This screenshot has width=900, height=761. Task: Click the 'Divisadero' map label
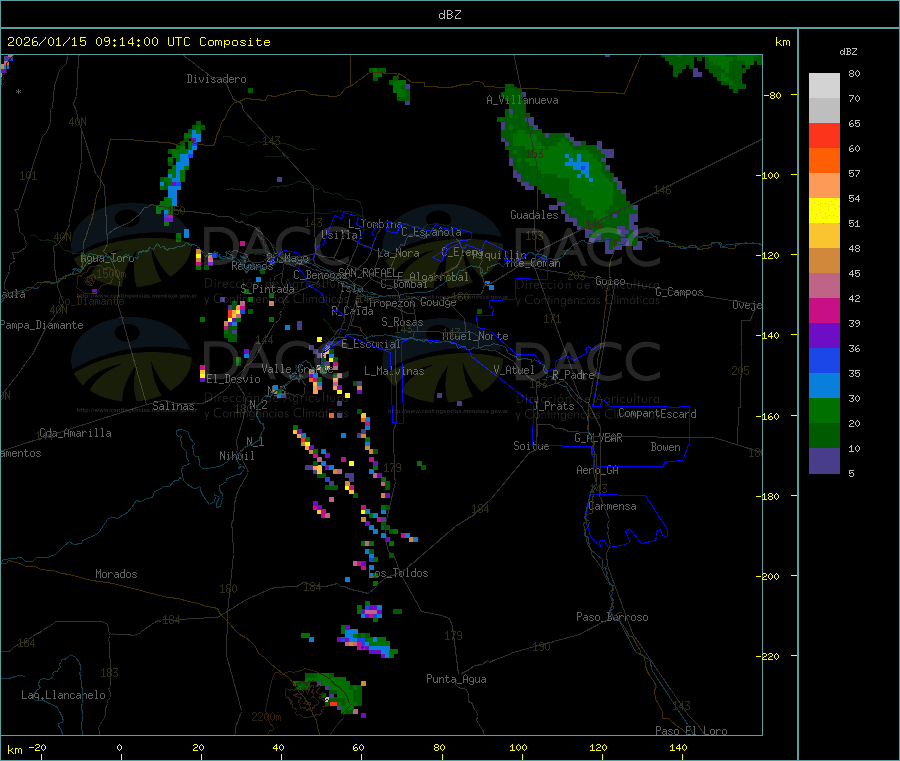(216, 79)
